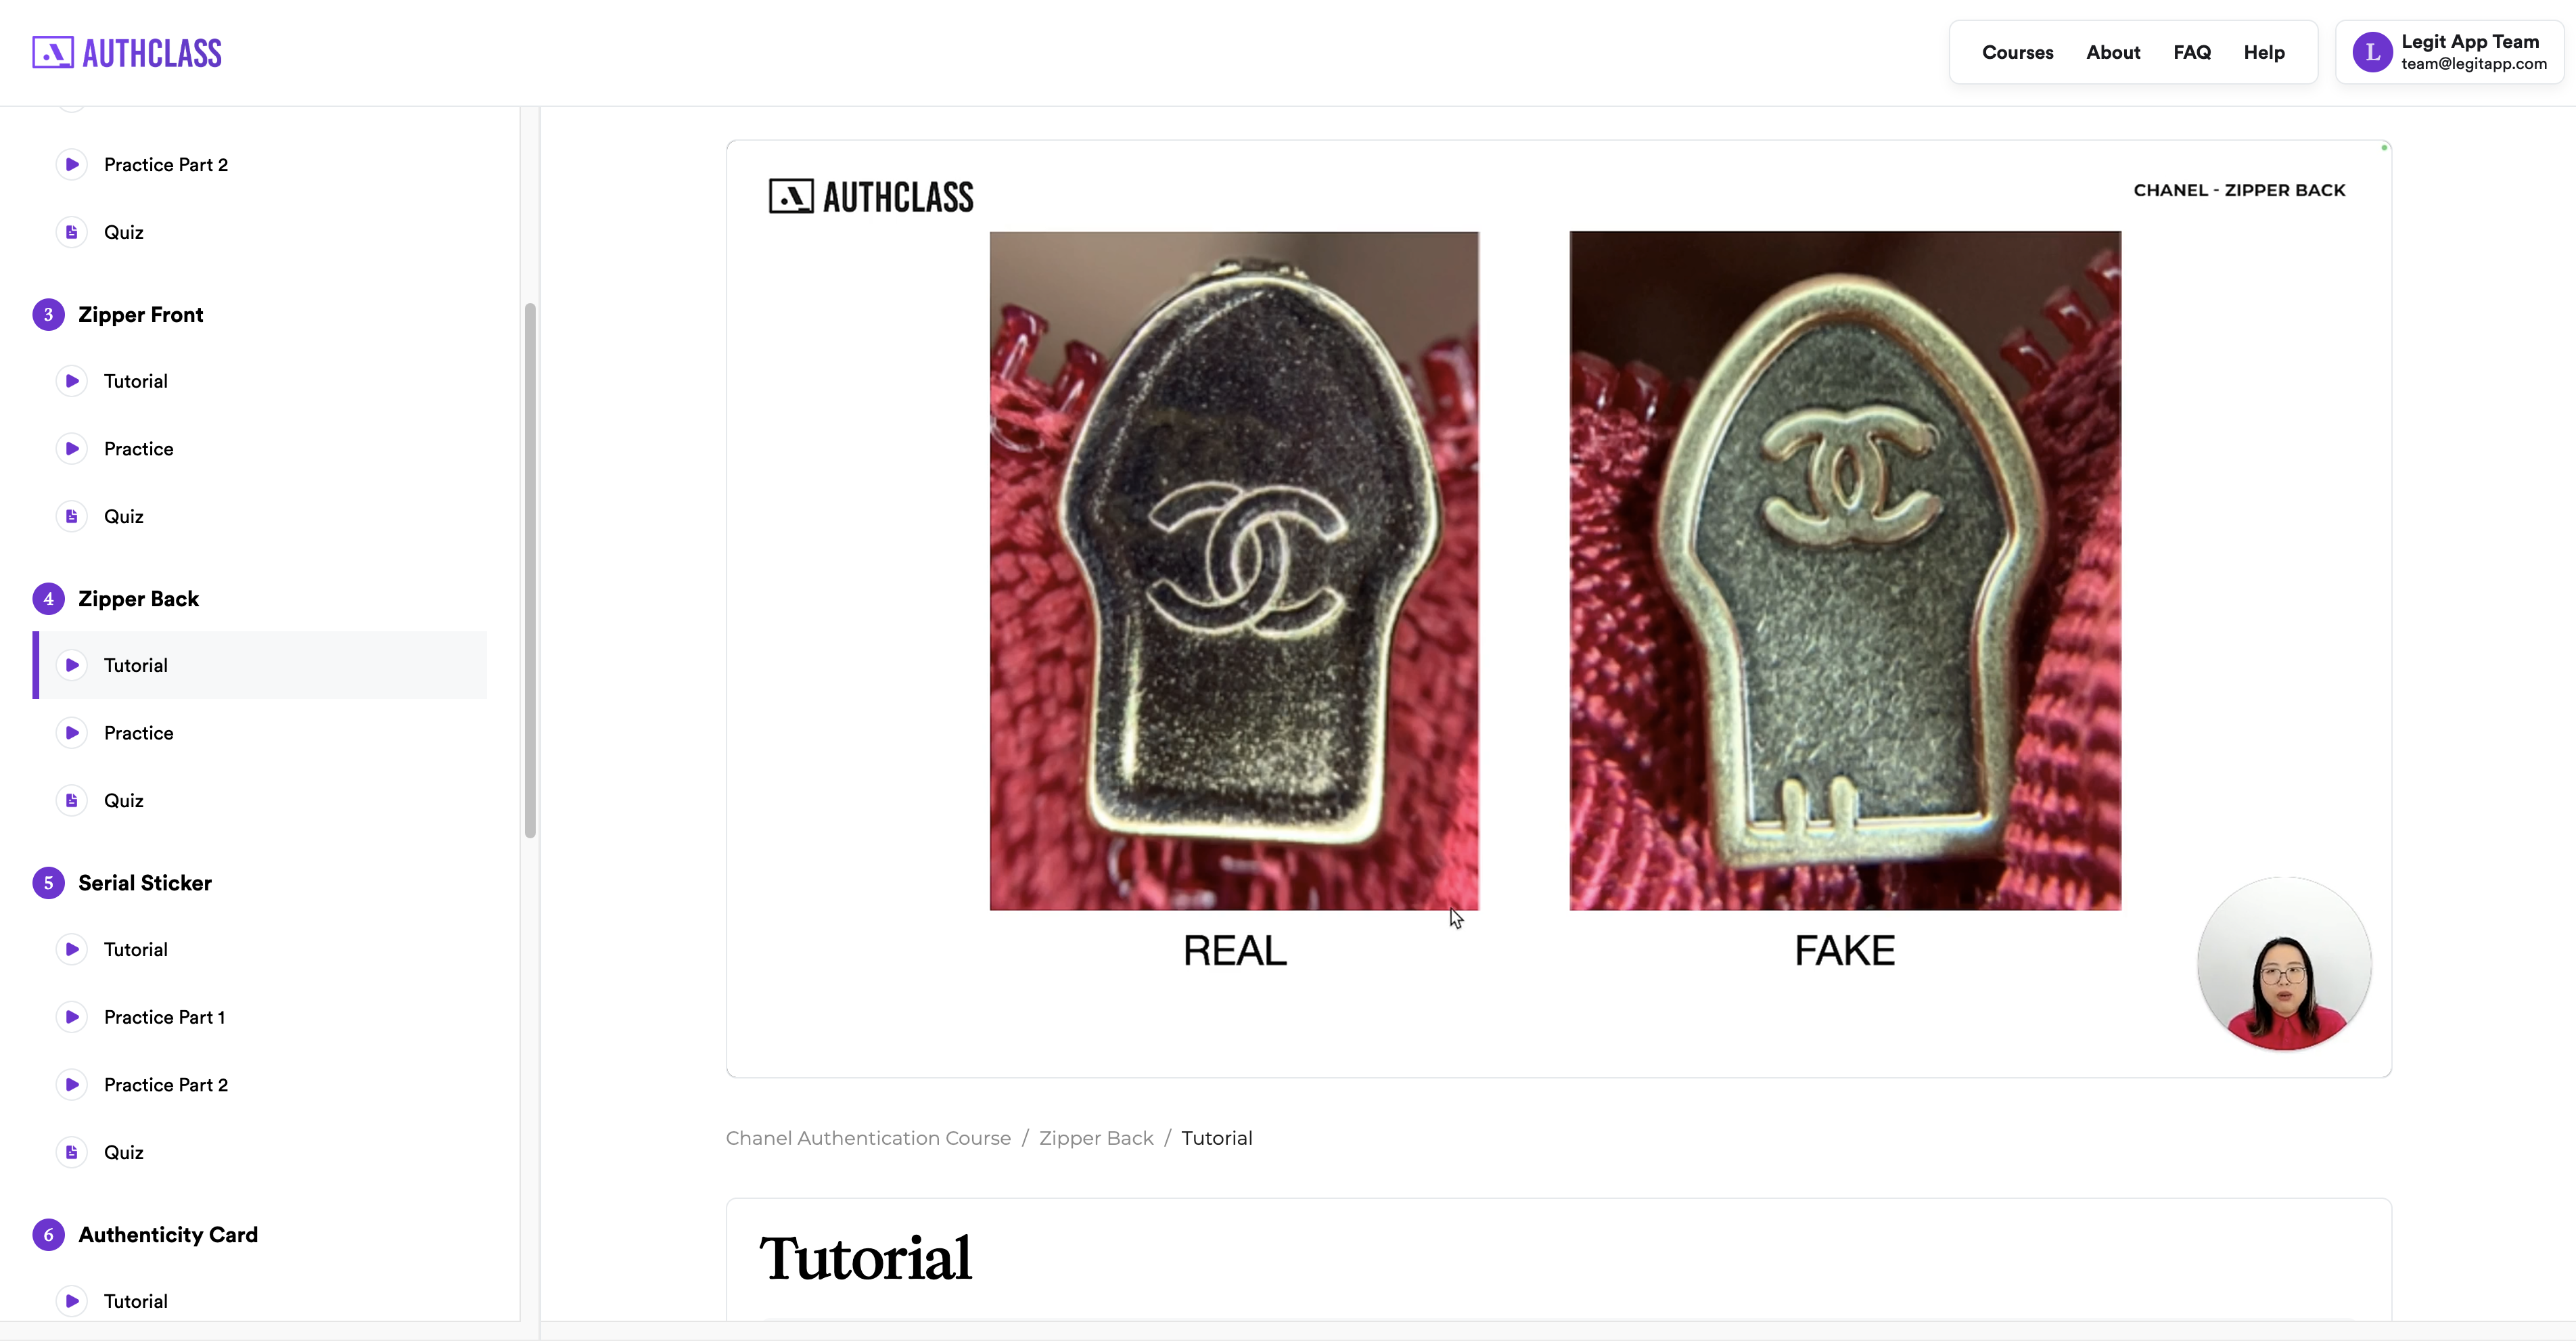
Task: Click the document icon beside Serial Sticker Quiz
Action: (72, 1152)
